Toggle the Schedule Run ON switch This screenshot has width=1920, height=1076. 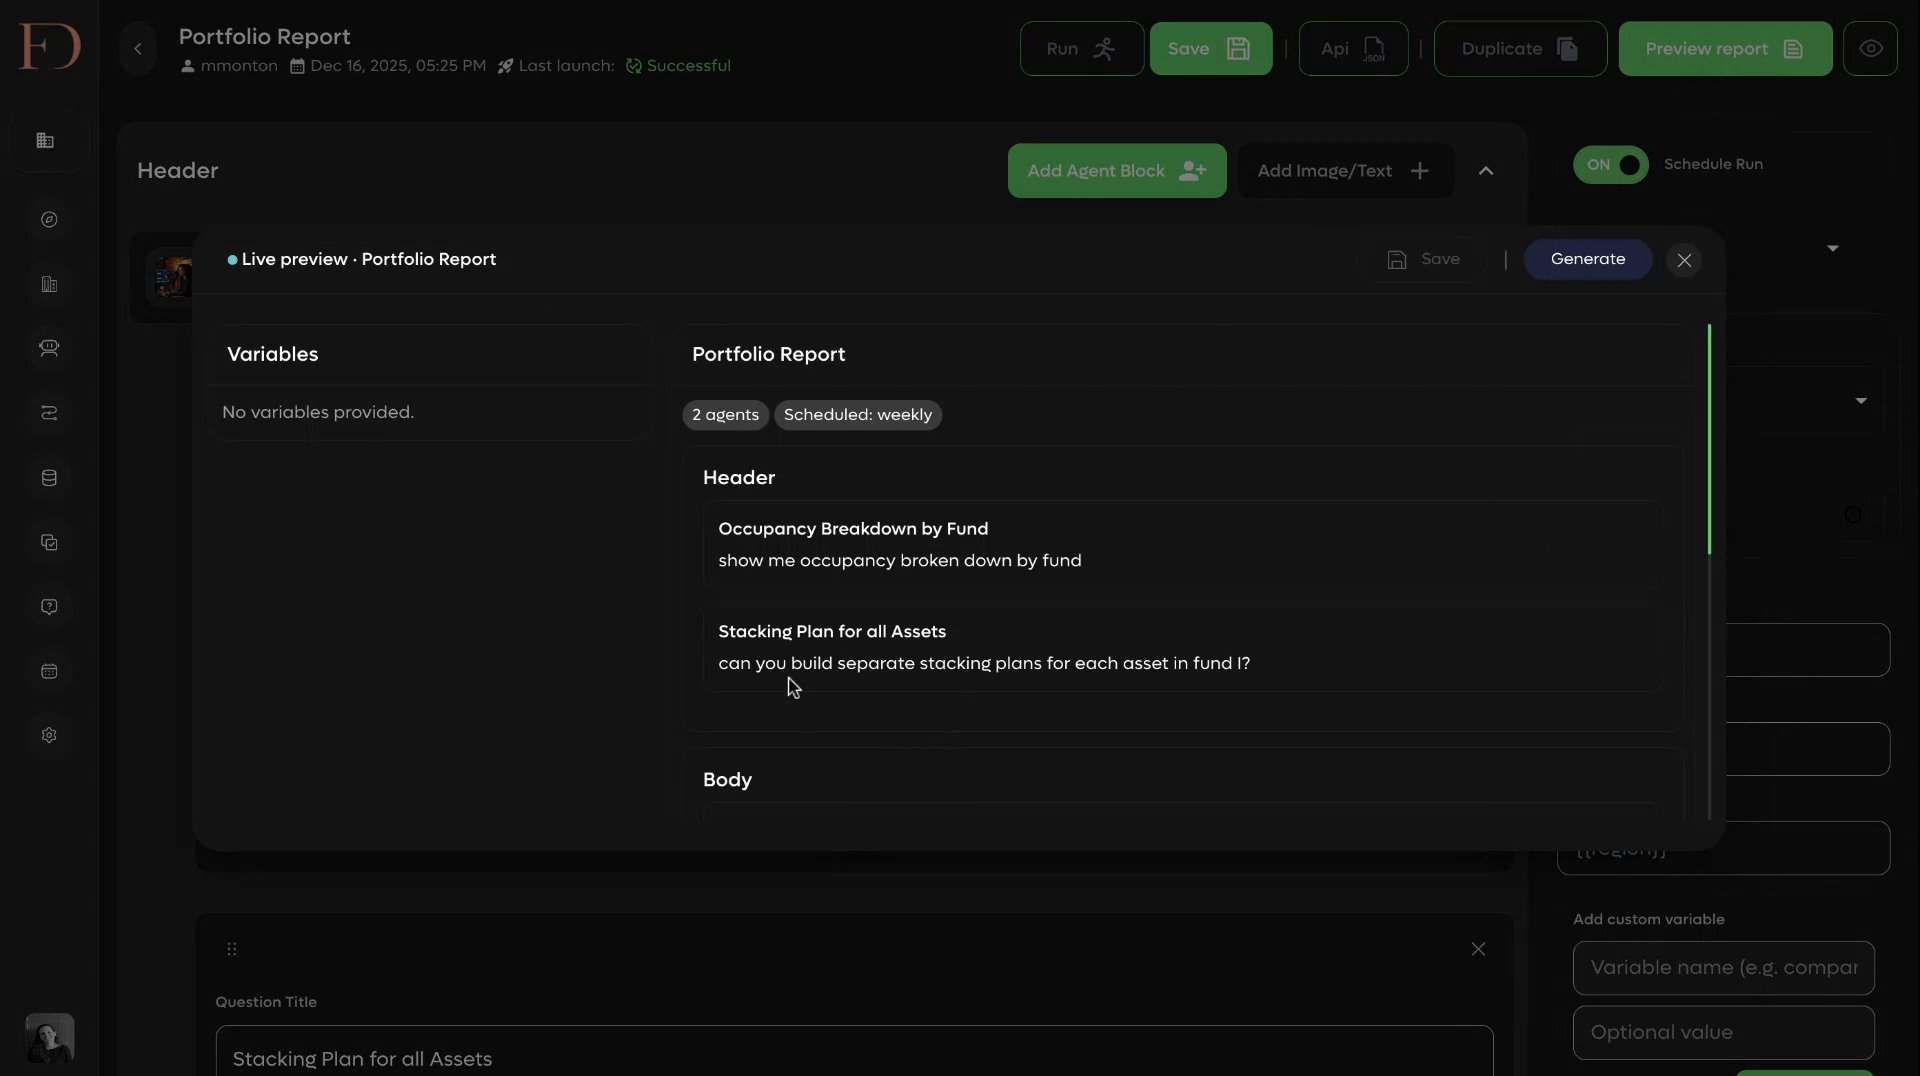click(x=1610, y=165)
